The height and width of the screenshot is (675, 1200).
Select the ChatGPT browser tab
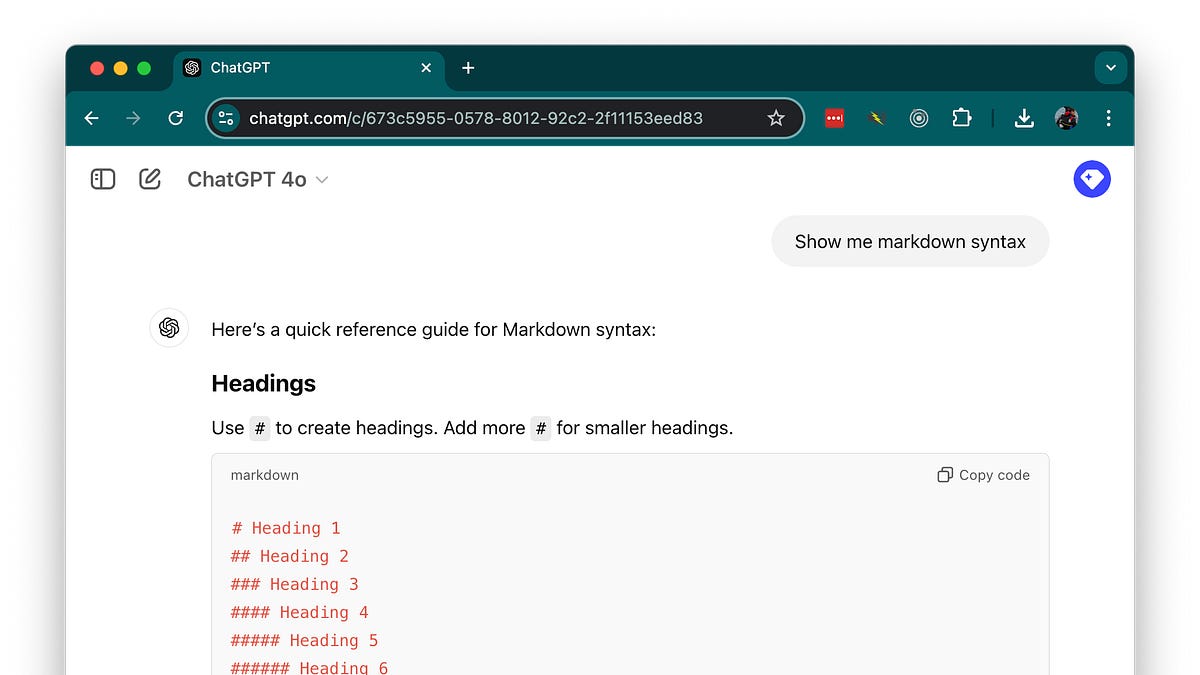coord(310,68)
